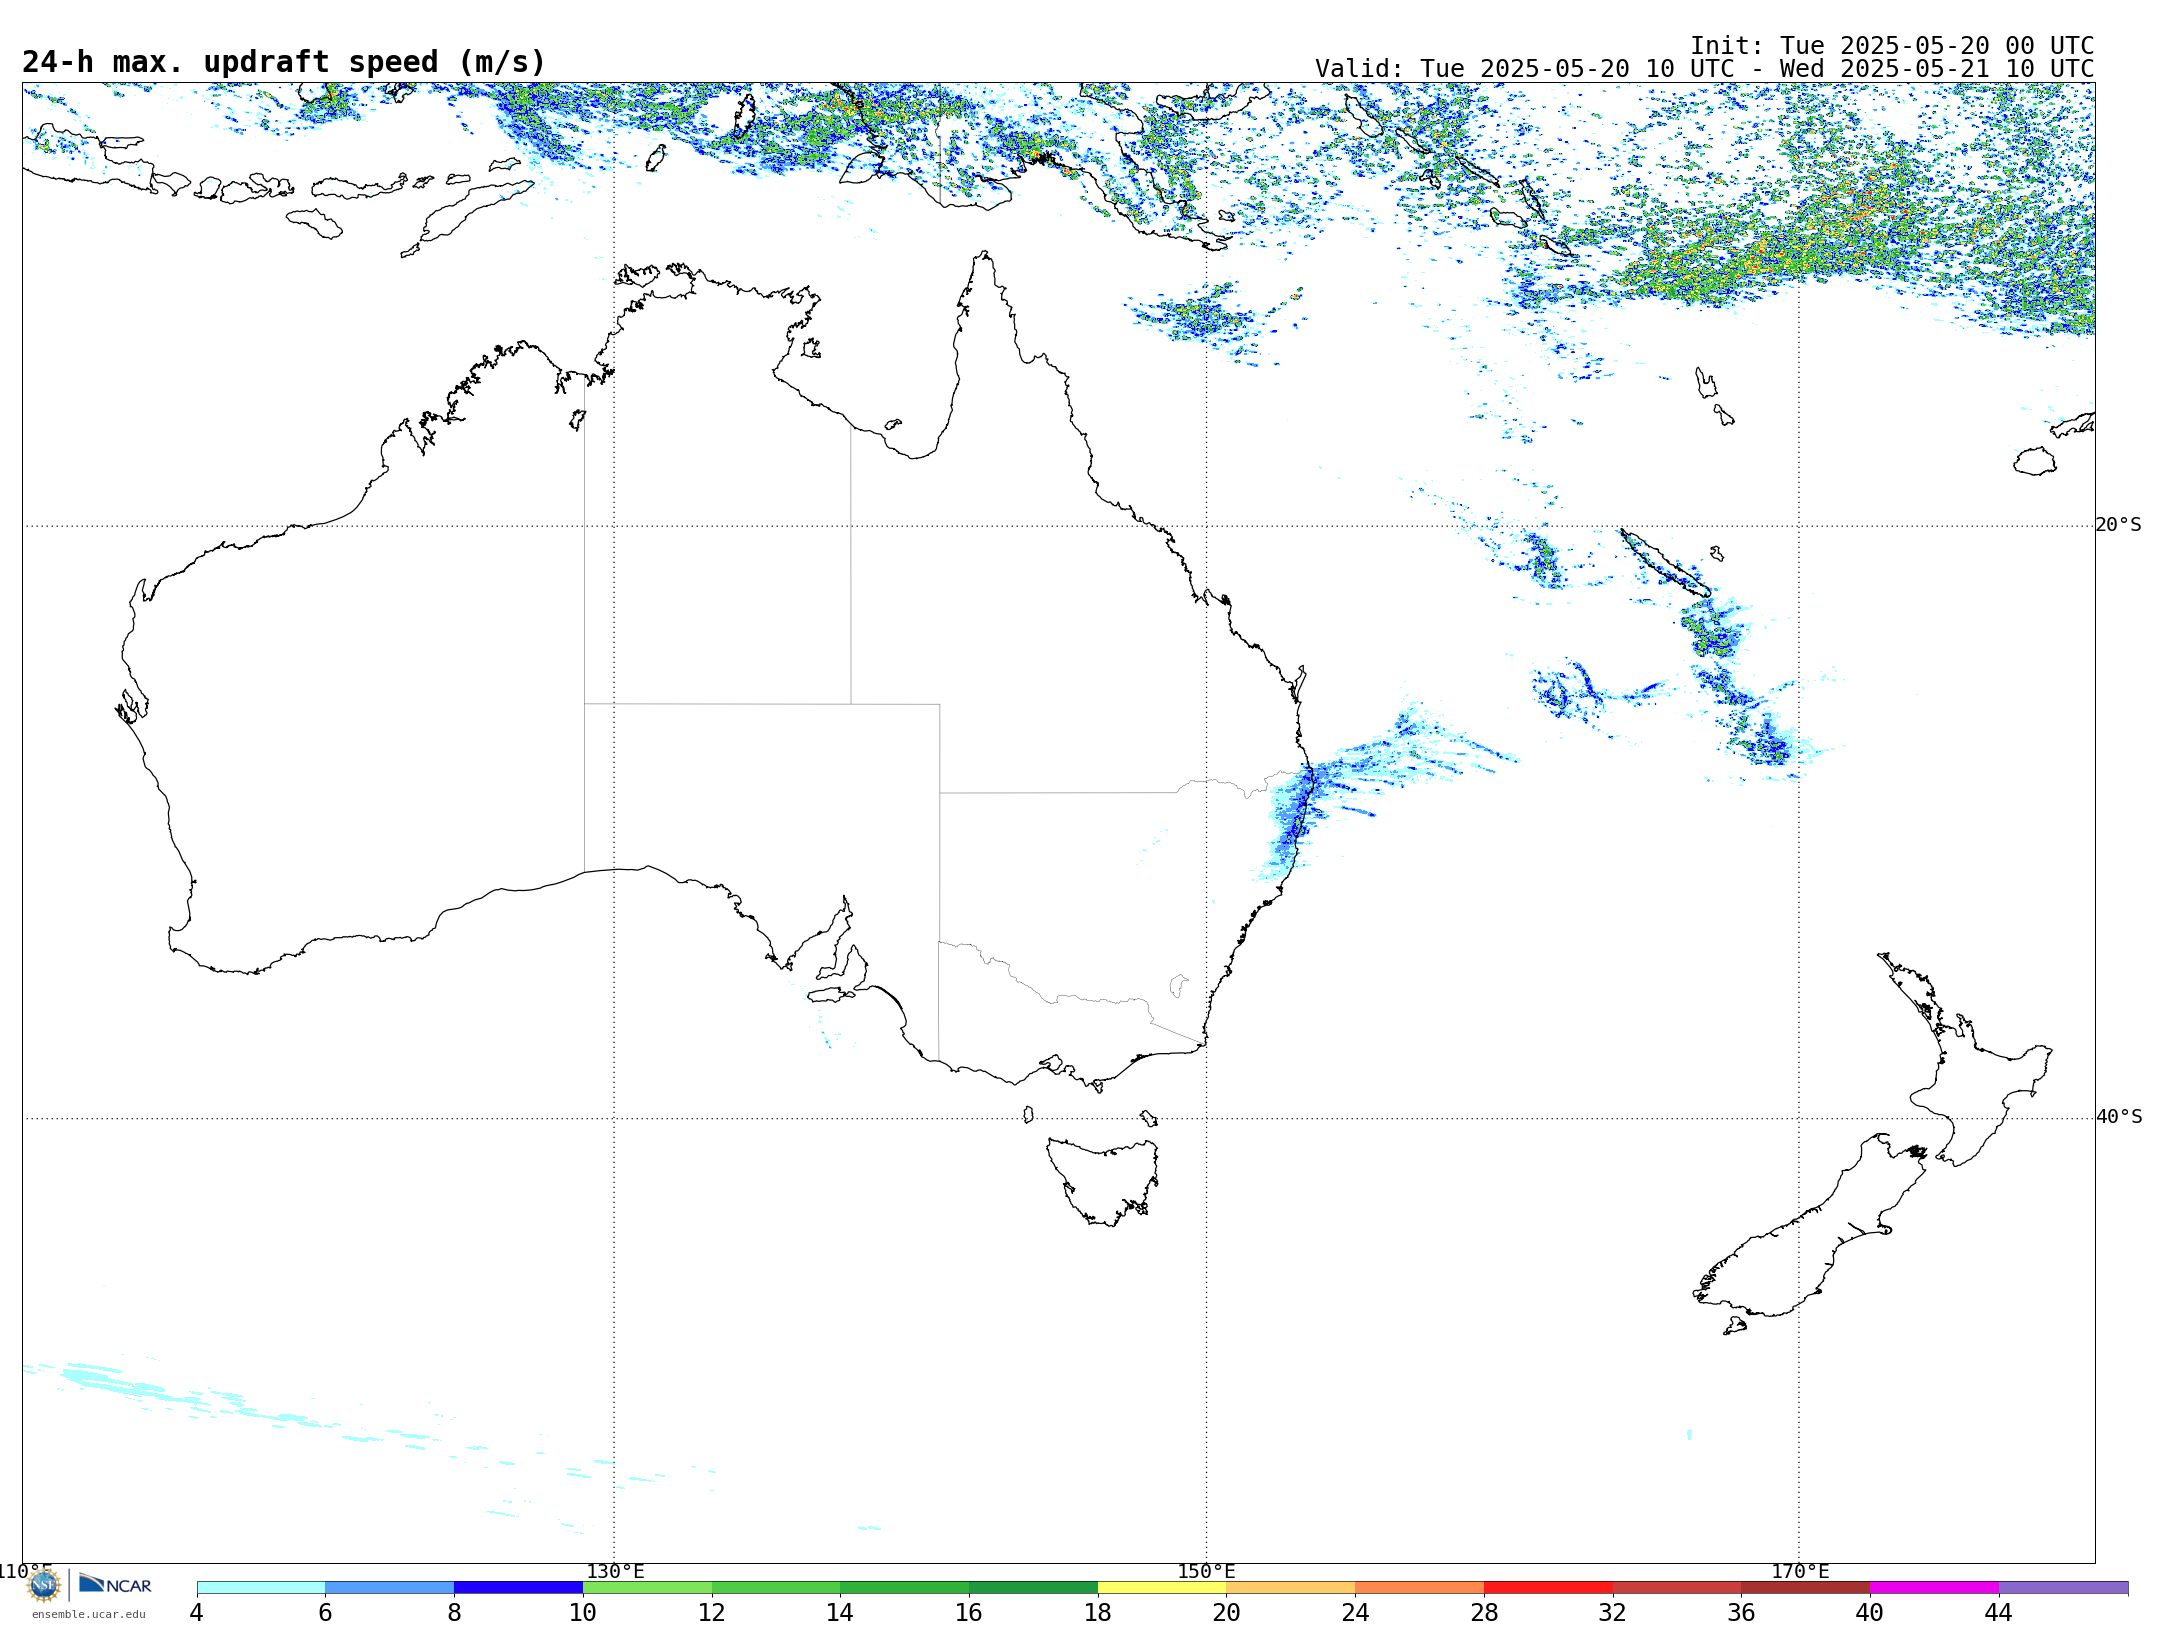Click the dark green 16–18 colorbar segment
The height and width of the screenshot is (1626, 2160).
click(x=1033, y=1588)
